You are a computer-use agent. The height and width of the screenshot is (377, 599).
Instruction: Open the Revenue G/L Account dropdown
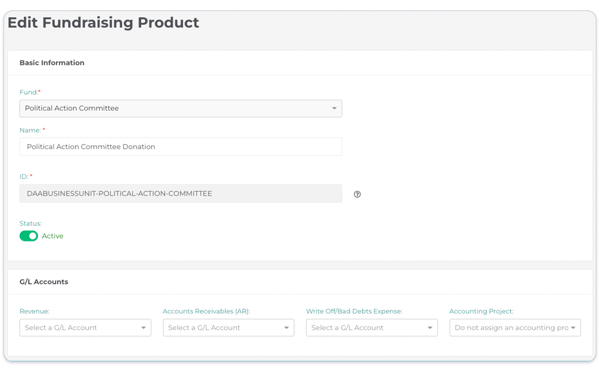pyautogui.click(x=85, y=328)
